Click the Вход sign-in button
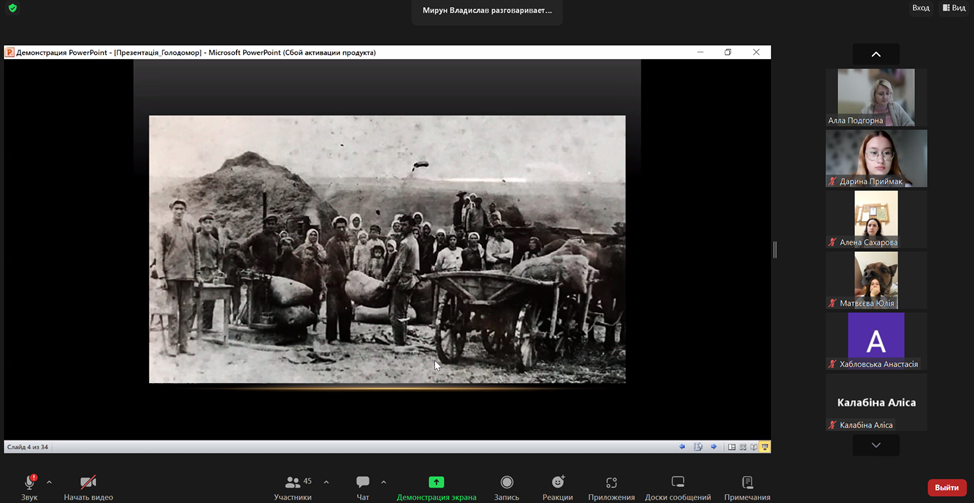The height and width of the screenshot is (503, 974). [920, 8]
